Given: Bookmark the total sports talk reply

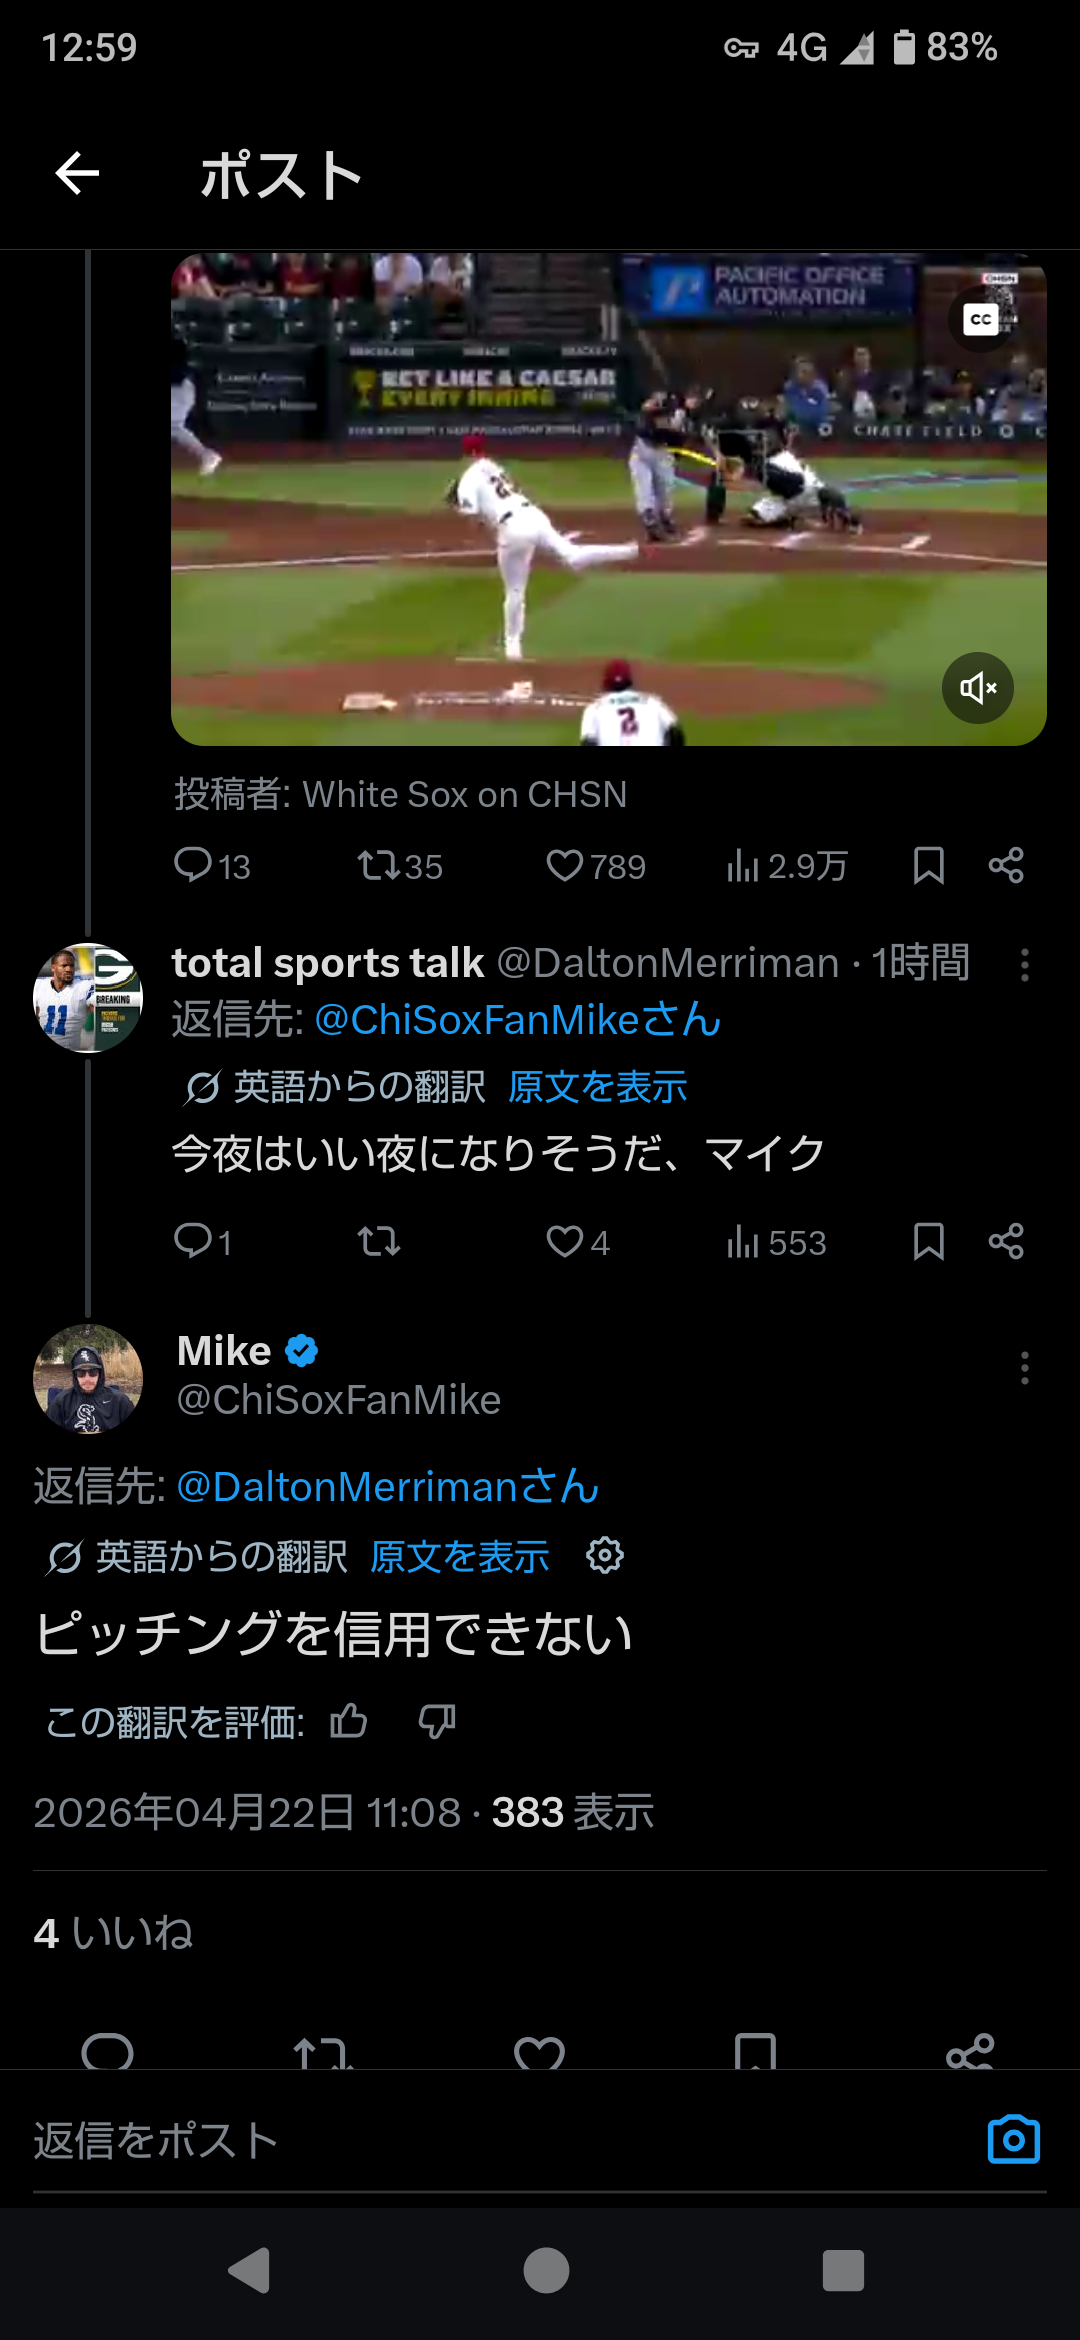Looking at the screenshot, I should 928,1242.
